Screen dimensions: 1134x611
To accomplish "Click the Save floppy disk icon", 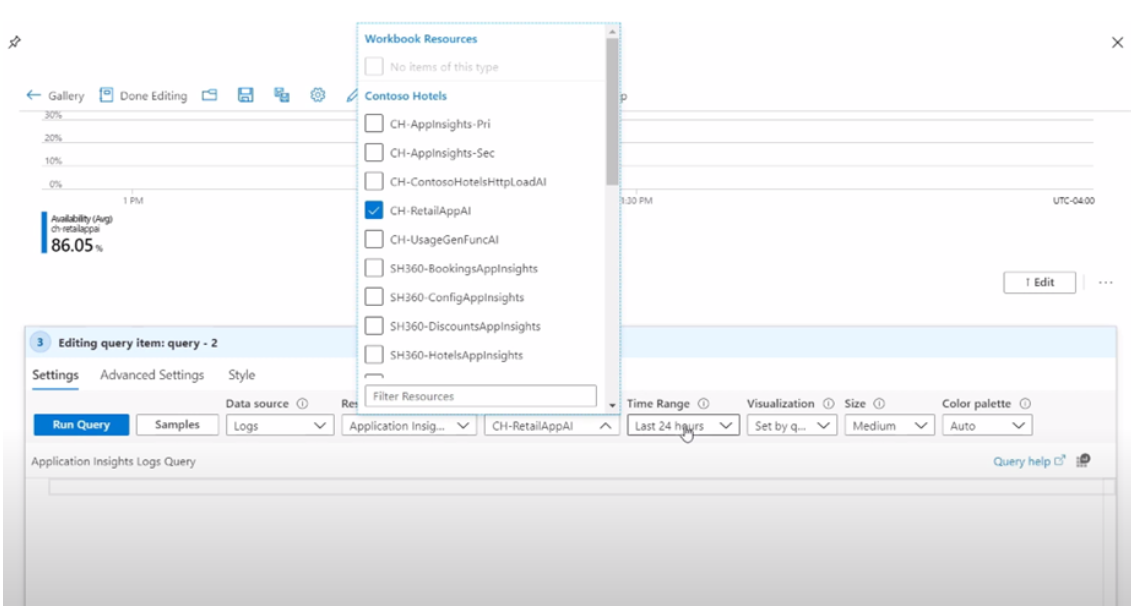I will pos(245,95).
